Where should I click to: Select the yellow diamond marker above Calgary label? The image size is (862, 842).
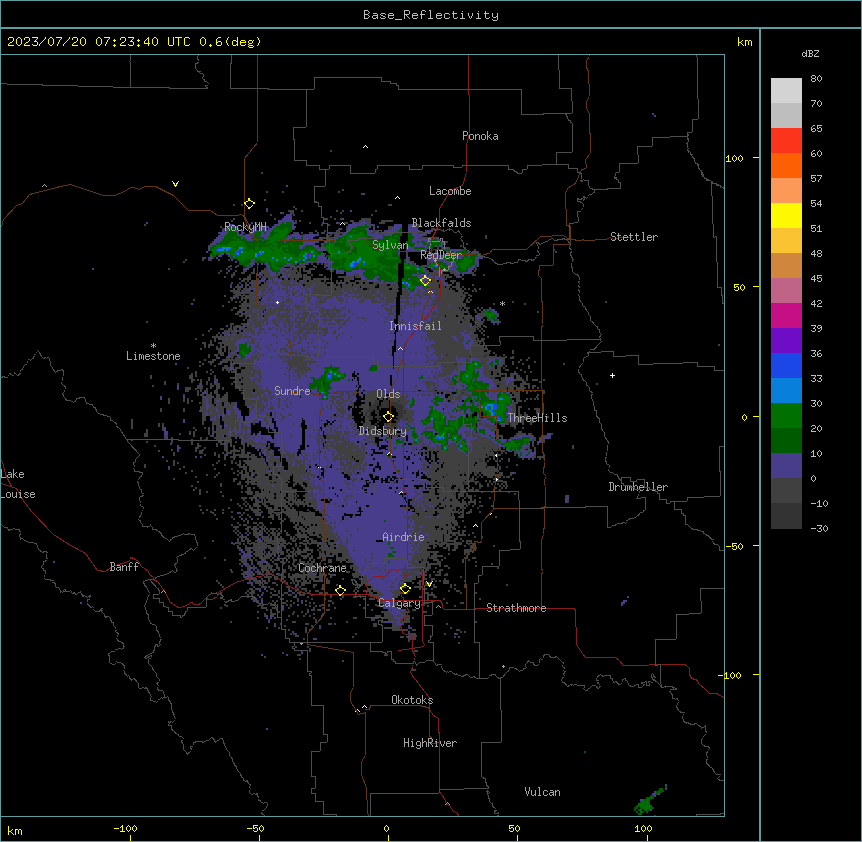405,589
